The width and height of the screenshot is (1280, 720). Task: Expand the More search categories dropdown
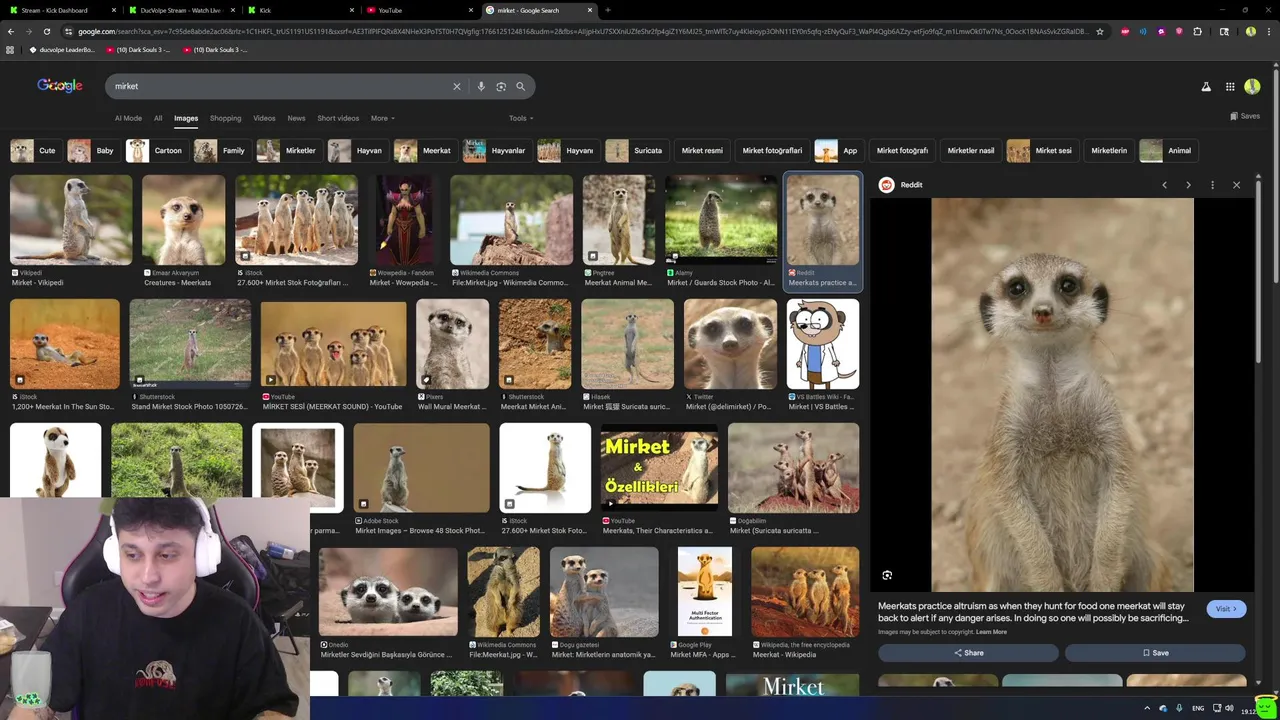click(382, 118)
